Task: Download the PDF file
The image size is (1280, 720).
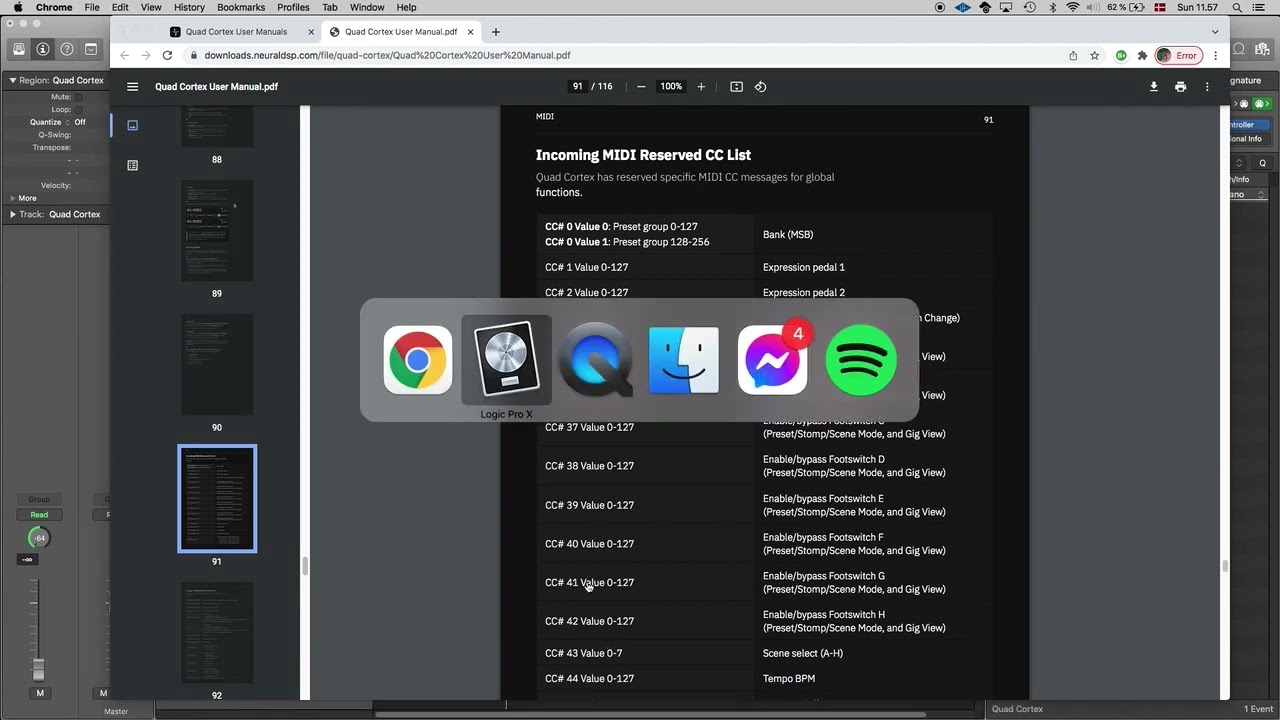Action: tap(1154, 87)
